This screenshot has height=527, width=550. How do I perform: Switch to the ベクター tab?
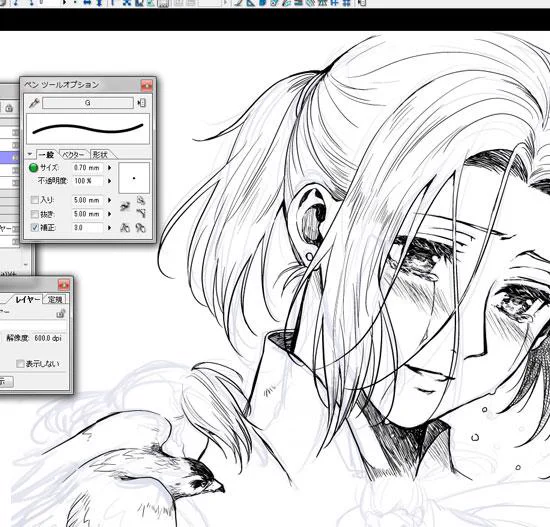(x=73, y=154)
